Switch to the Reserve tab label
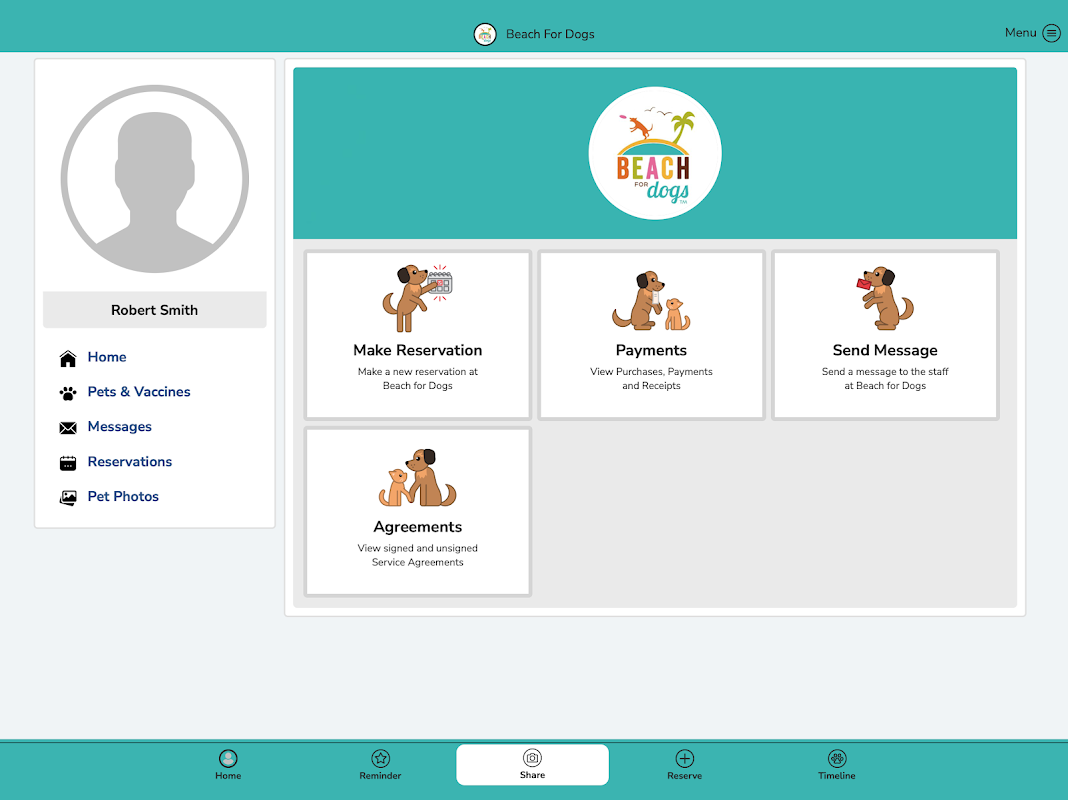 [685, 775]
